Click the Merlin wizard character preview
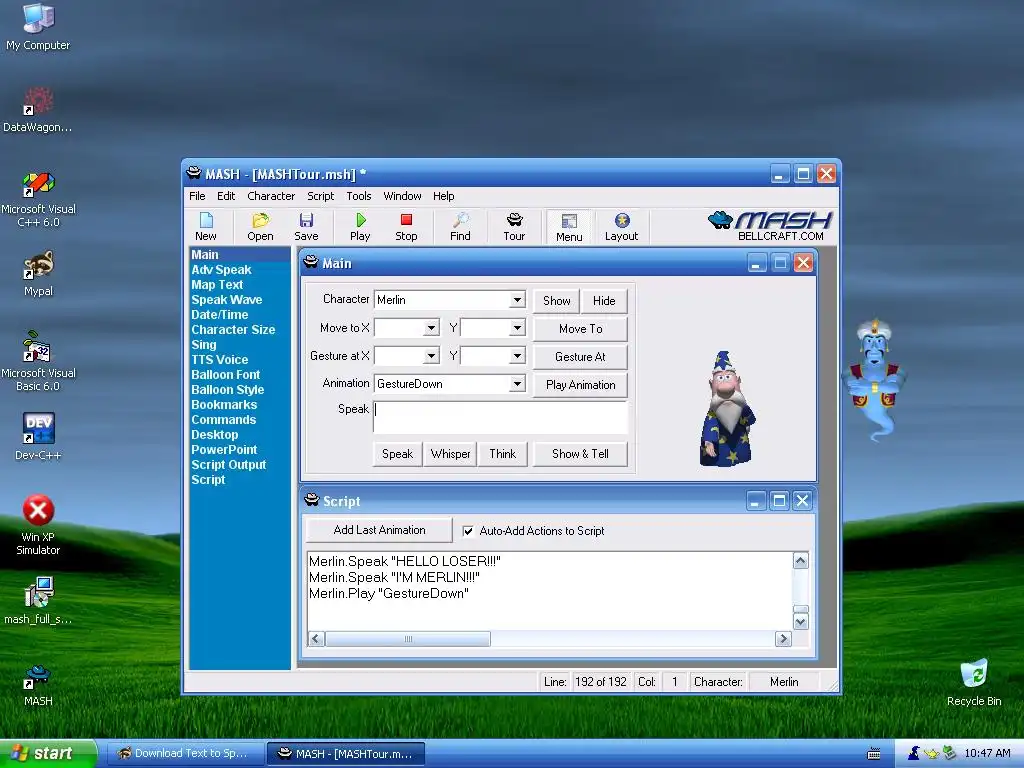Screen dimensions: 1024x768 [x=726, y=410]
